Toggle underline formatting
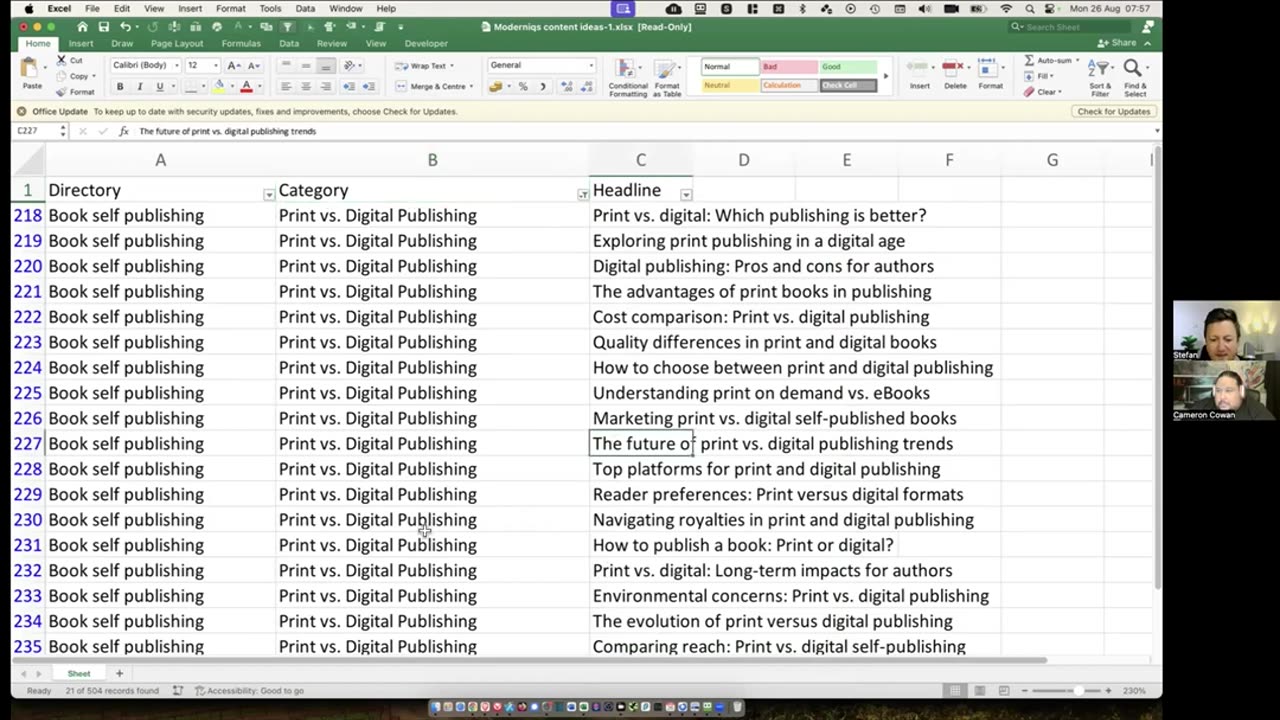Image resolution: width=1280 pixels, height=720 pixels. pyautogui.click(x=158, y=87)
